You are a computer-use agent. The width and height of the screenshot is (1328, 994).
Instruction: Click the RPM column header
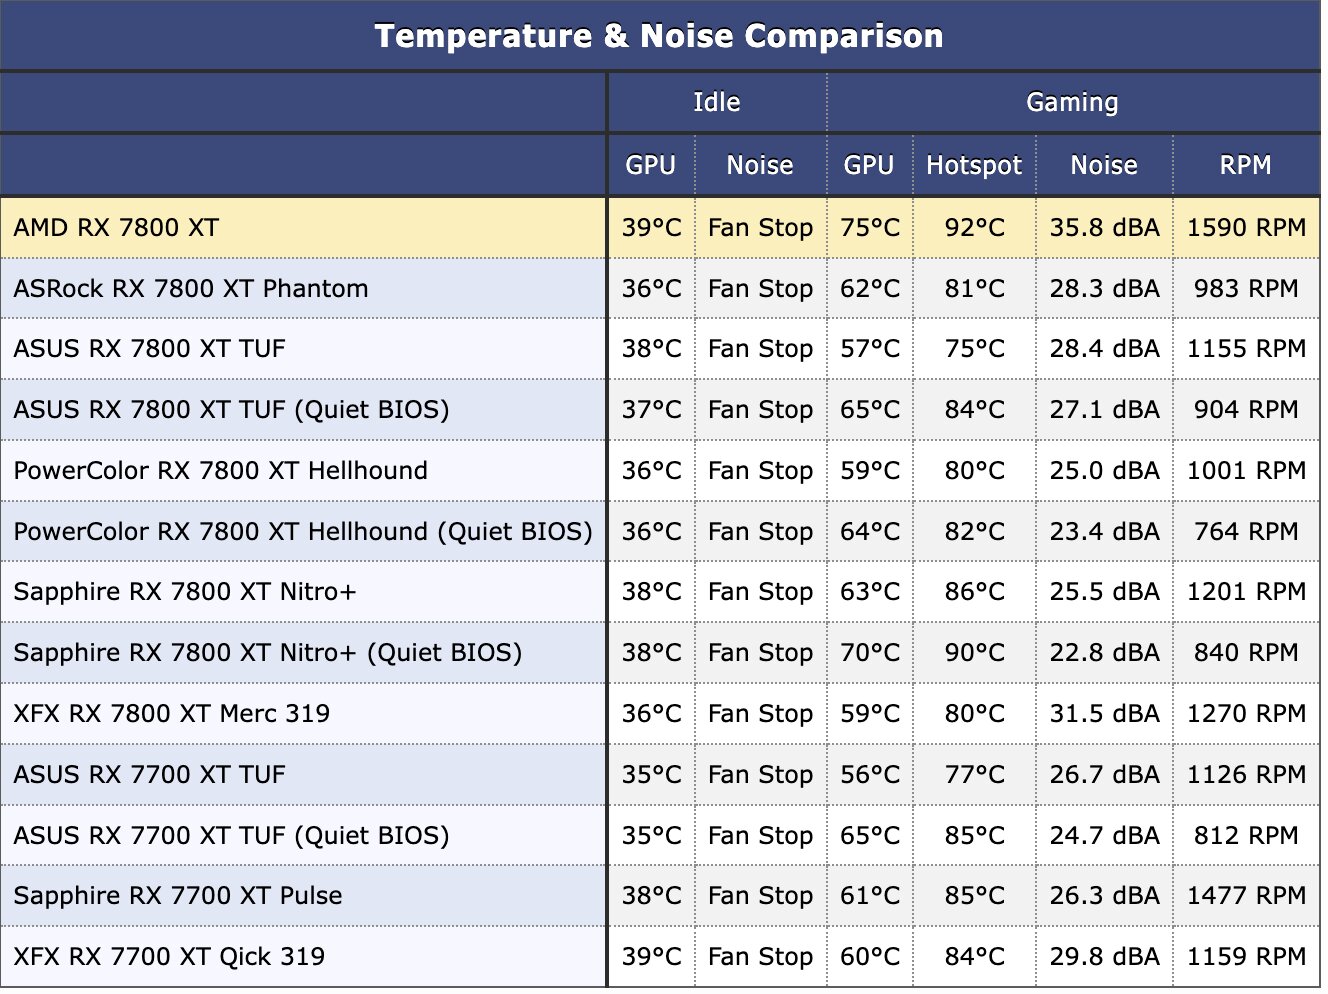click(x=1246, y=165)
